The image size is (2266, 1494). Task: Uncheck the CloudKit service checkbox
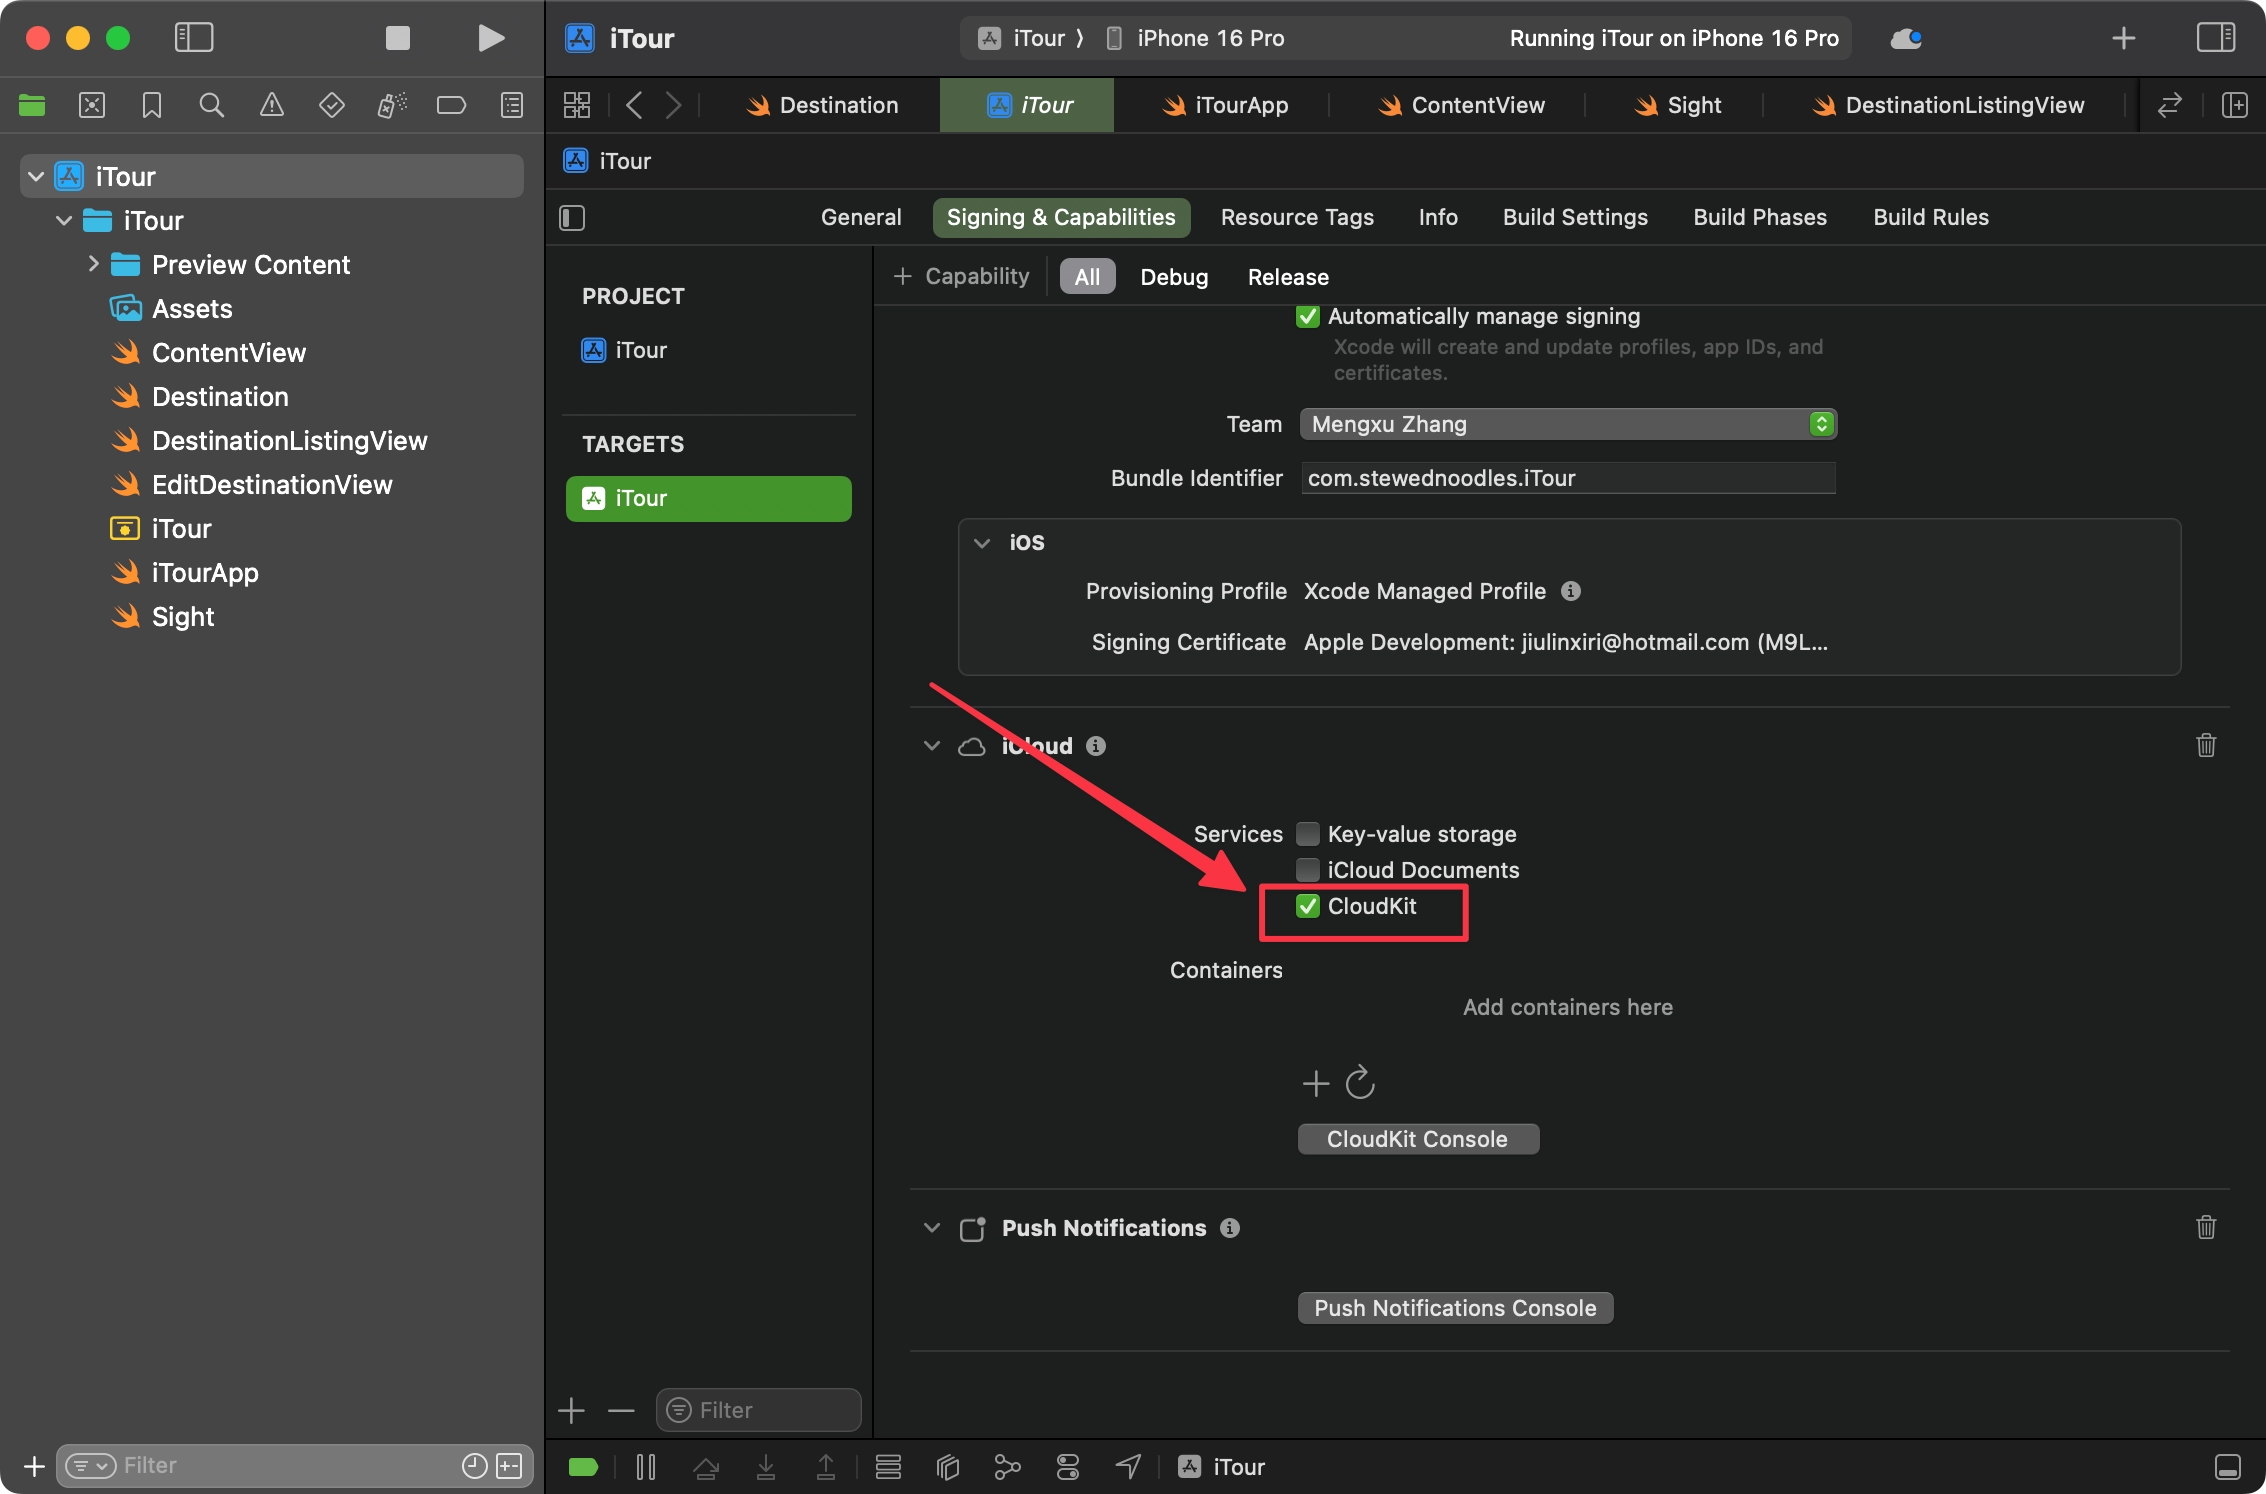1307,906
